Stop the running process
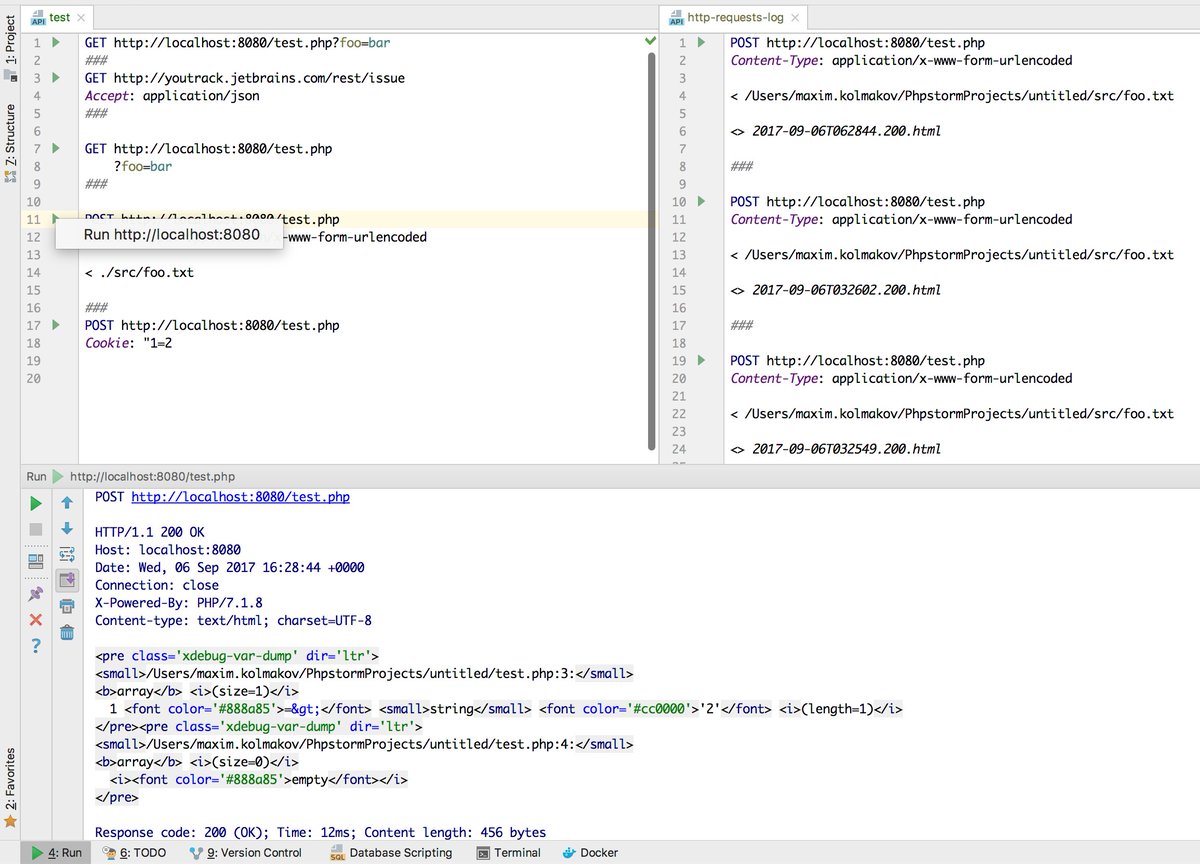1200x864 pixels. click(36, 529)
